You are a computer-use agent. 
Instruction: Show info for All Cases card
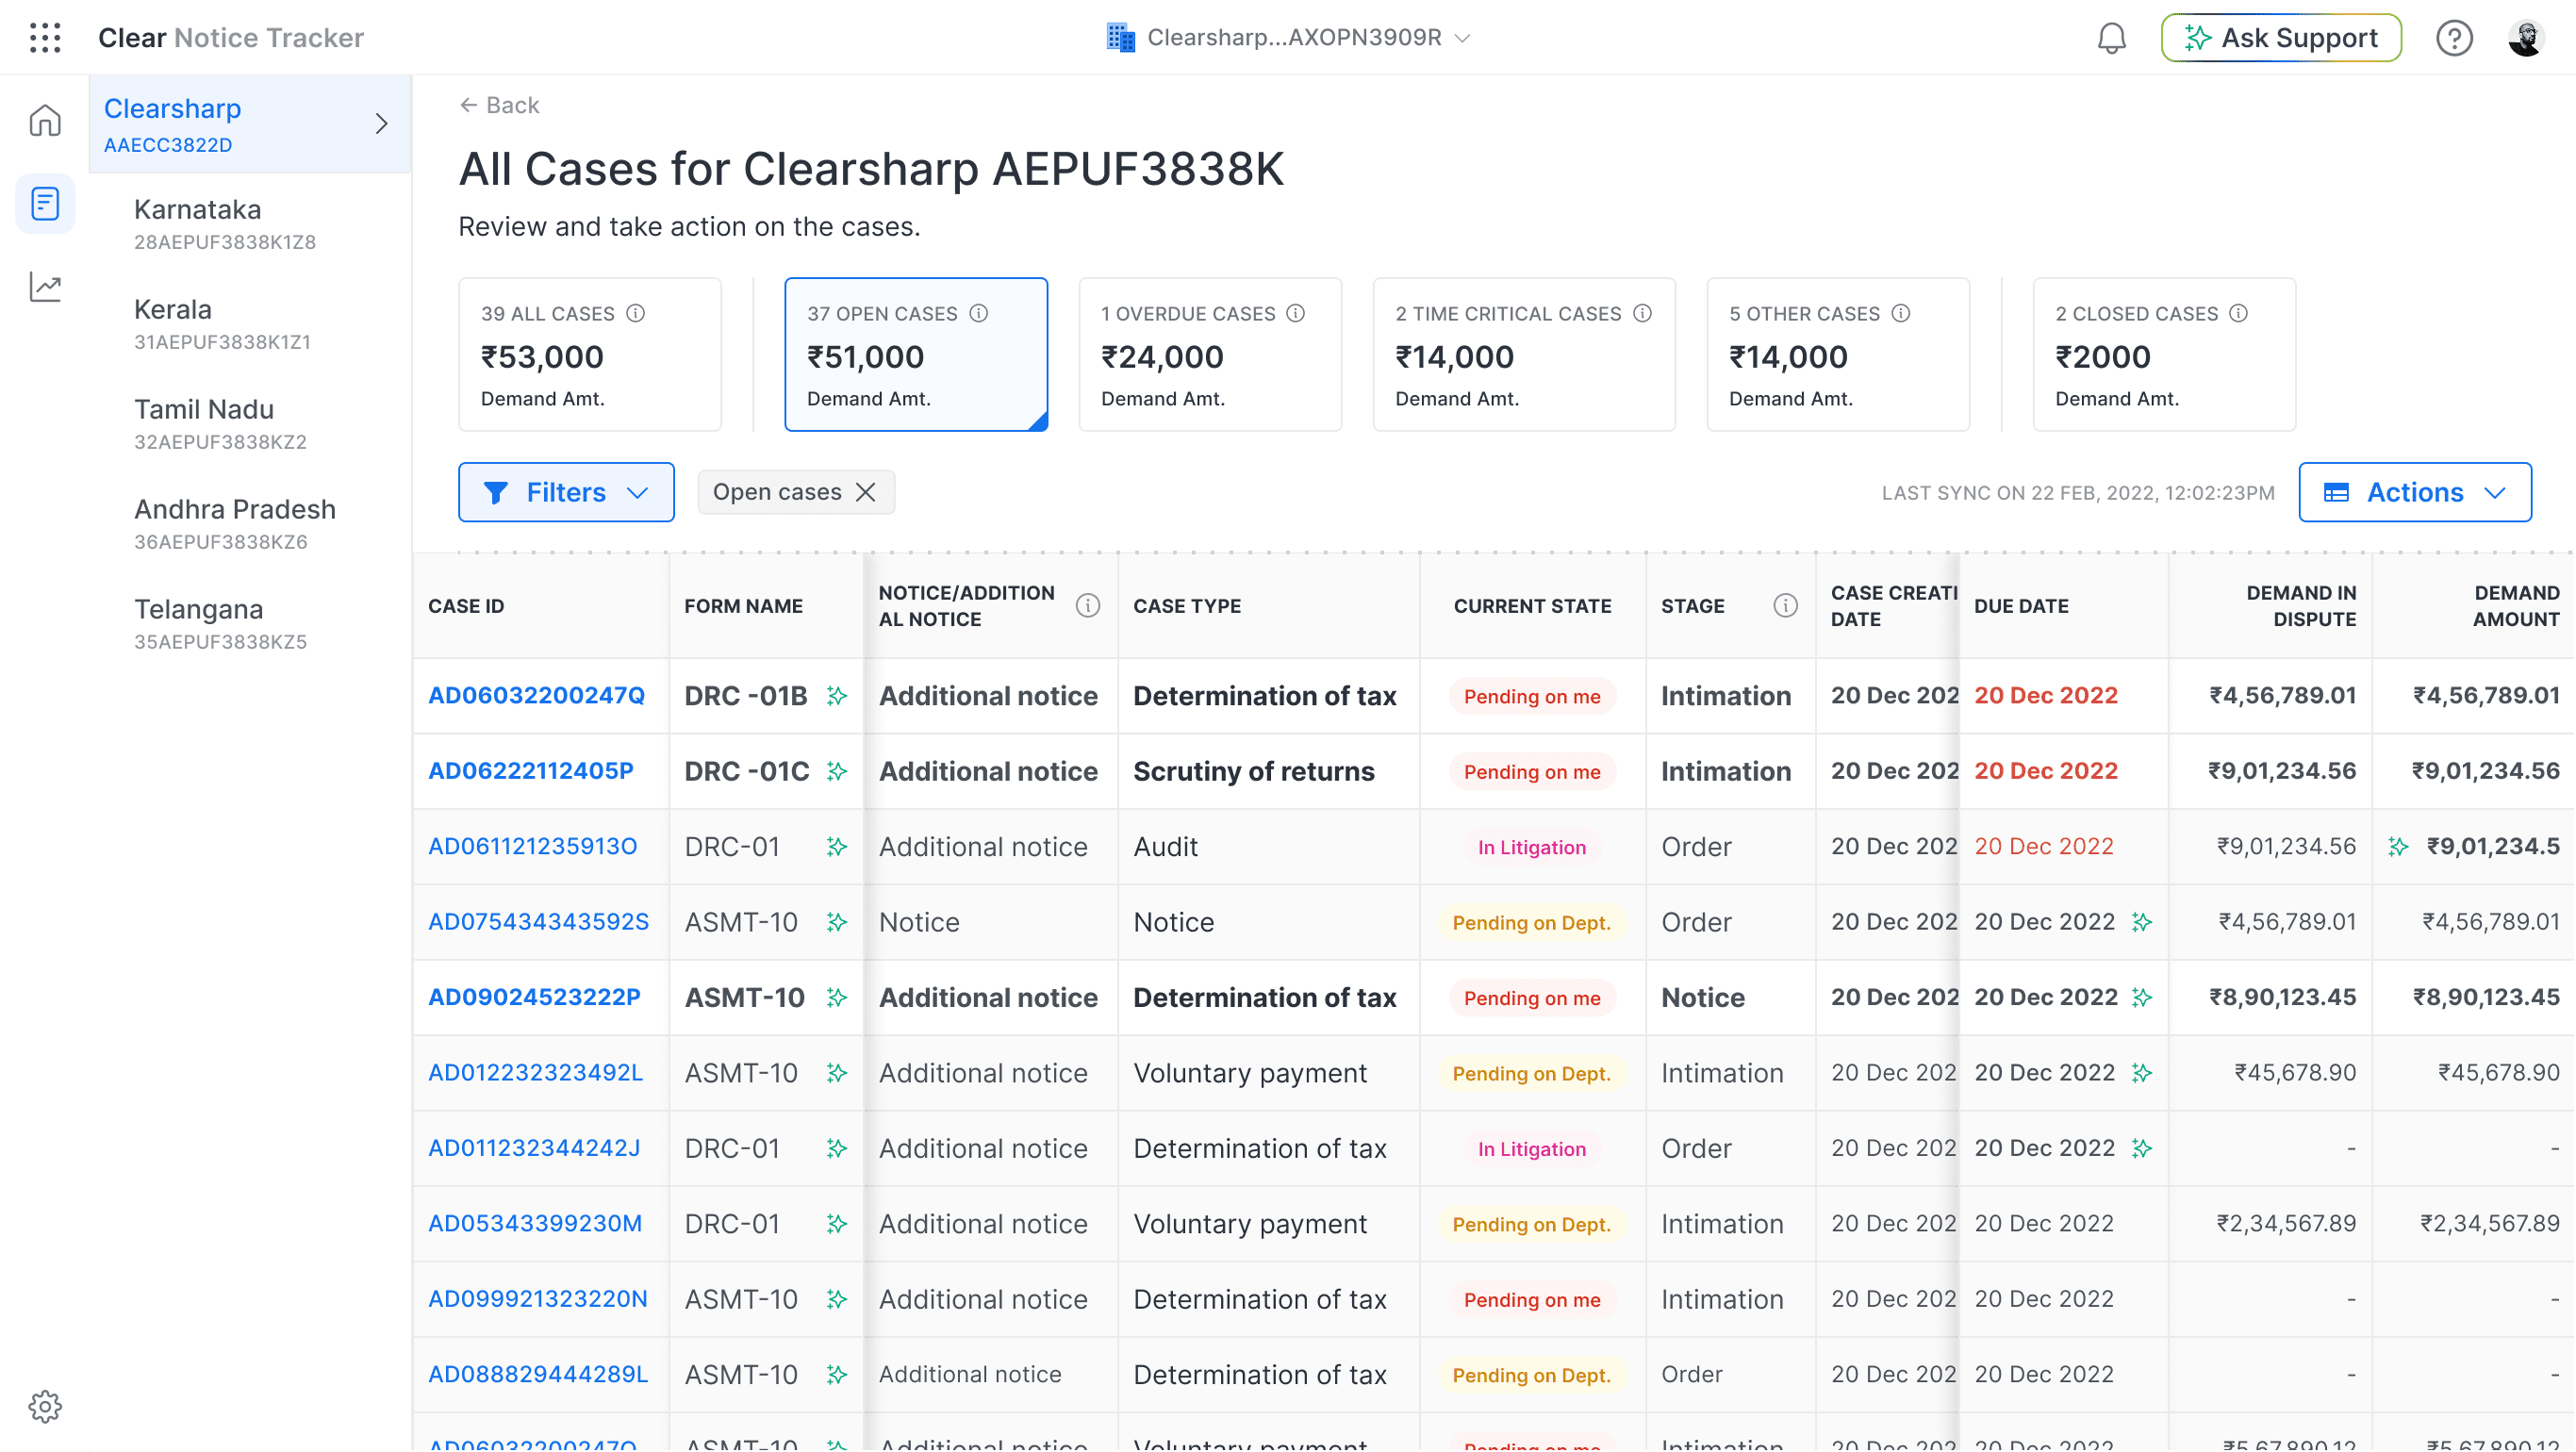636,314
